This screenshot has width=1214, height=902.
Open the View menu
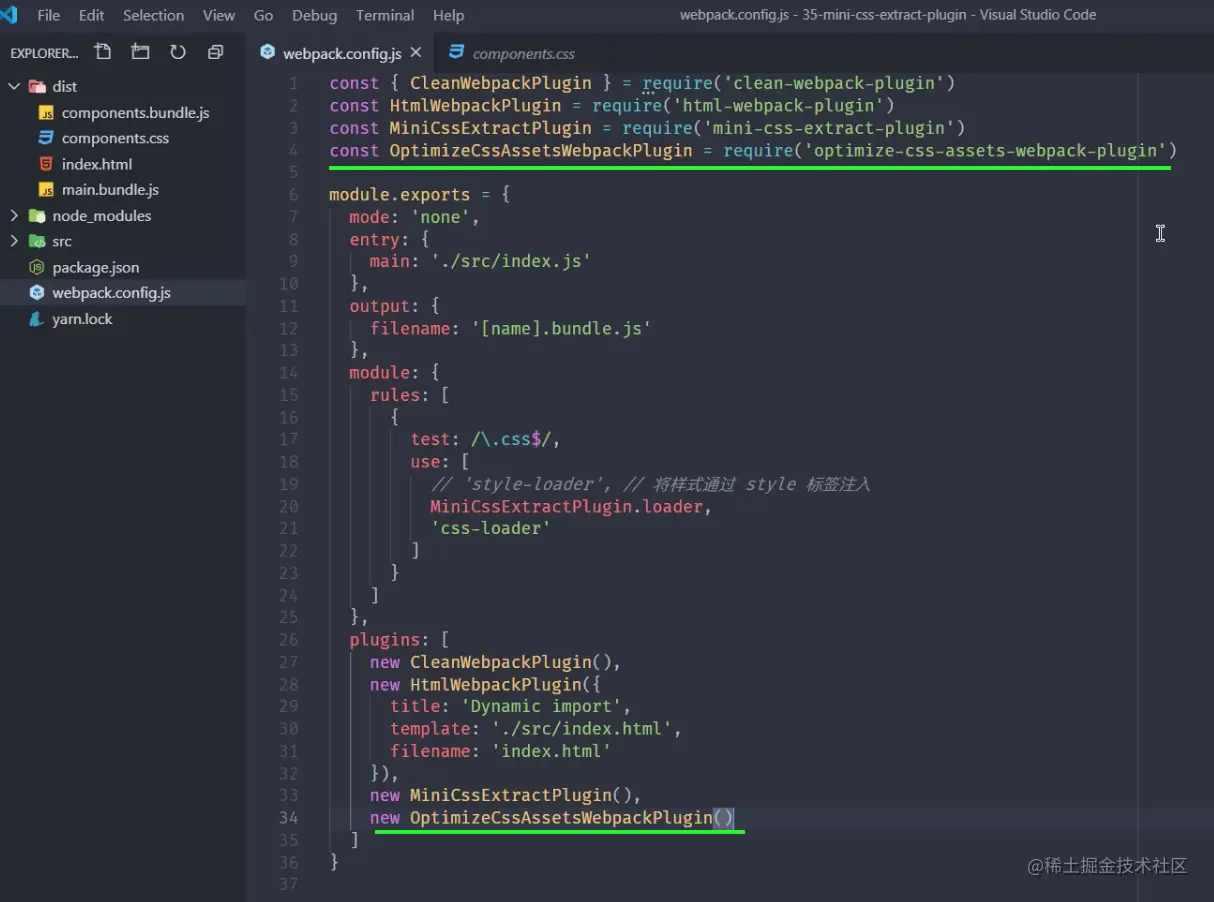(x=219, y=15)
